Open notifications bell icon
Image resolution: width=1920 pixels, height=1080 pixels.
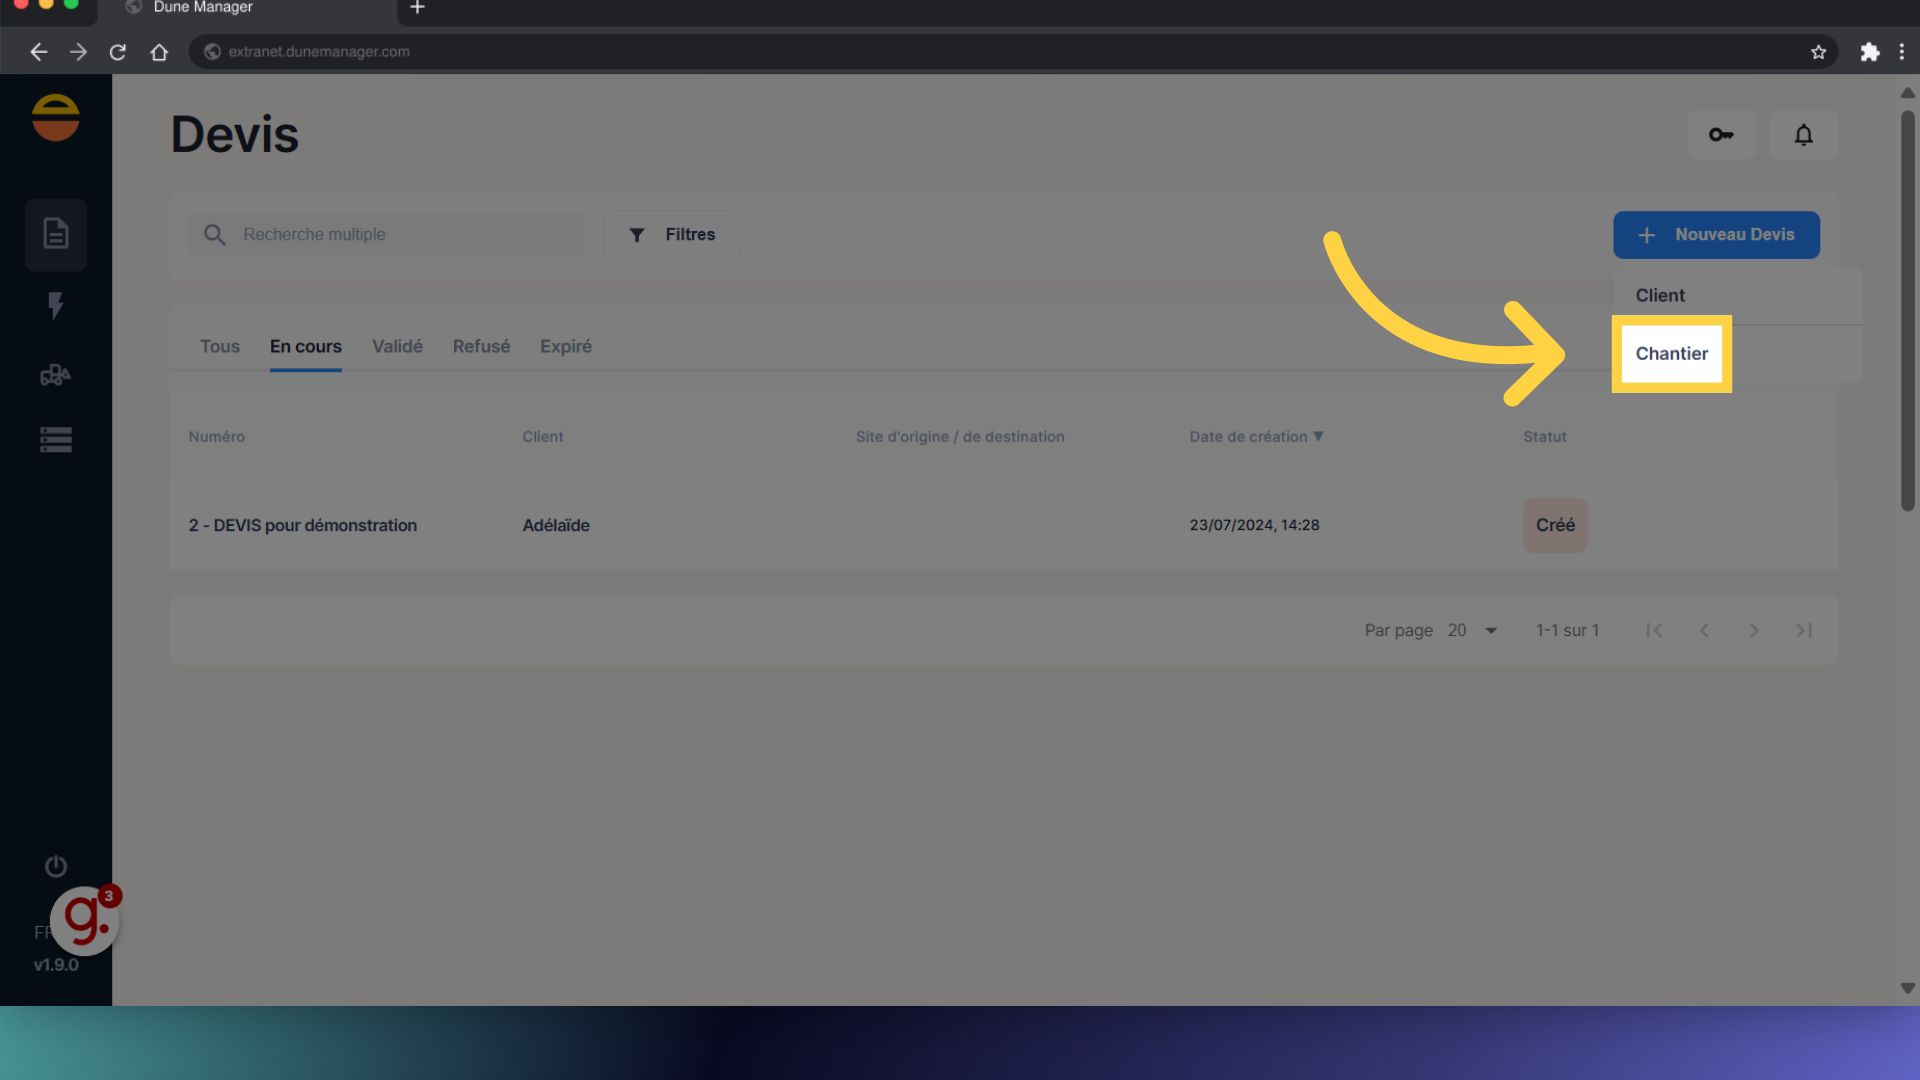pyautogui.click(x=1803, y=134)
